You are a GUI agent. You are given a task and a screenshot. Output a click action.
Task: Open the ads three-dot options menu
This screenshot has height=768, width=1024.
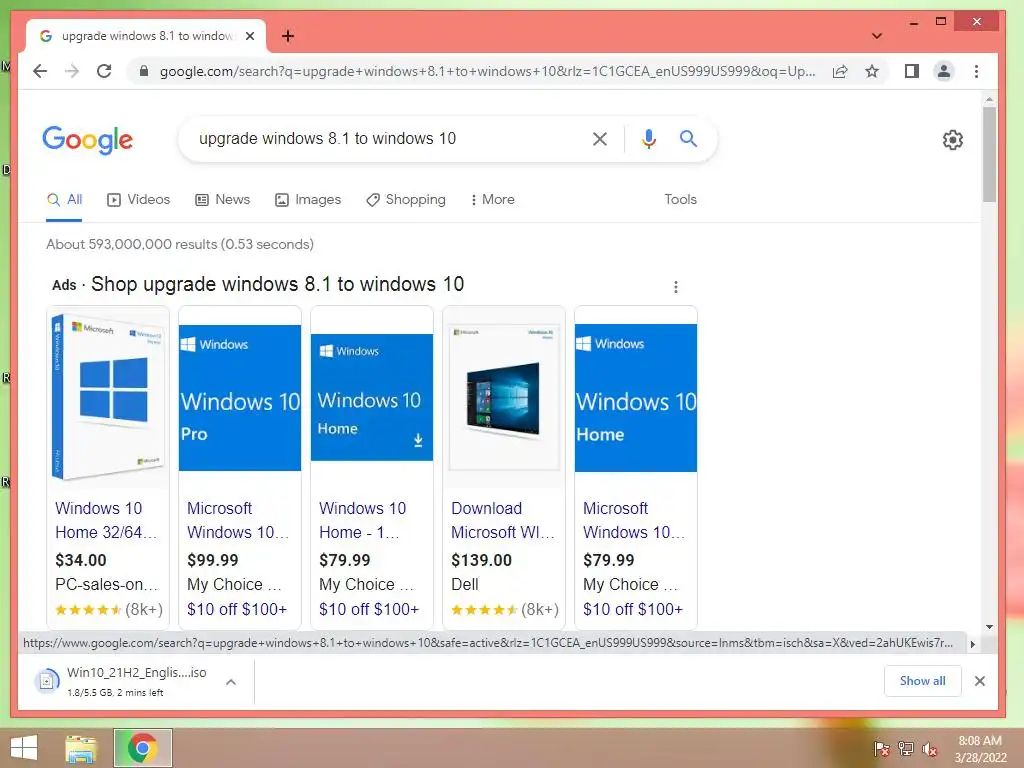click(x=676, y=287)
